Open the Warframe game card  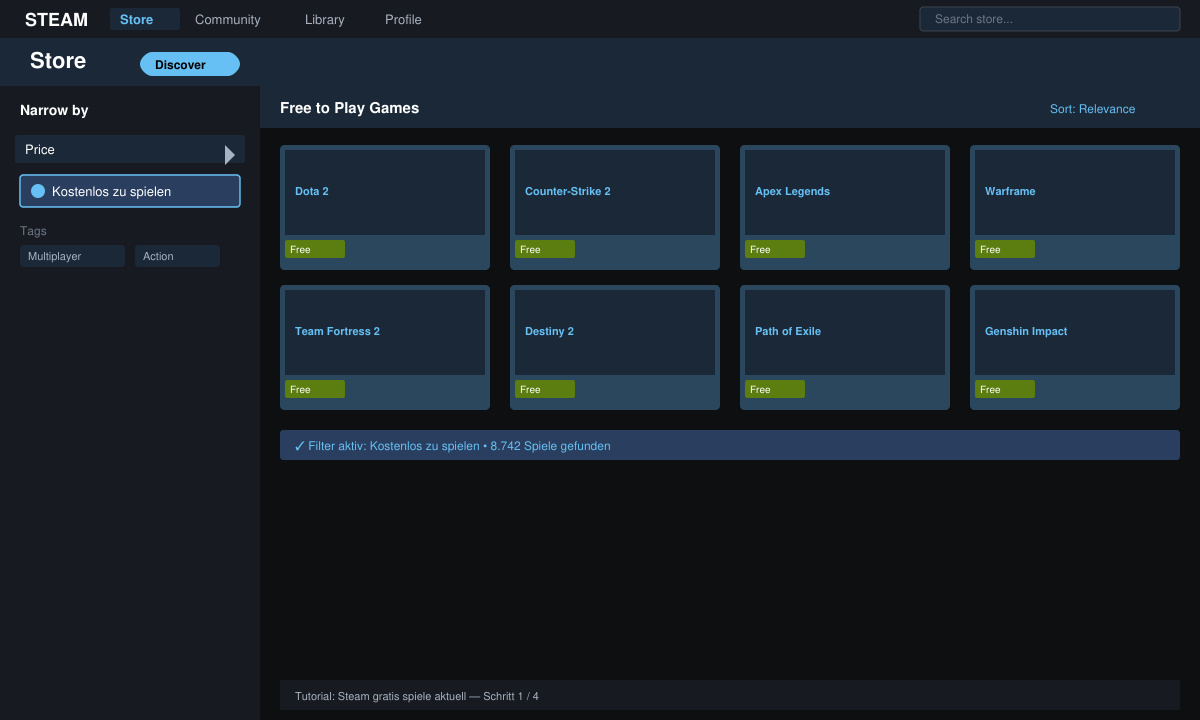[1075, 207]
